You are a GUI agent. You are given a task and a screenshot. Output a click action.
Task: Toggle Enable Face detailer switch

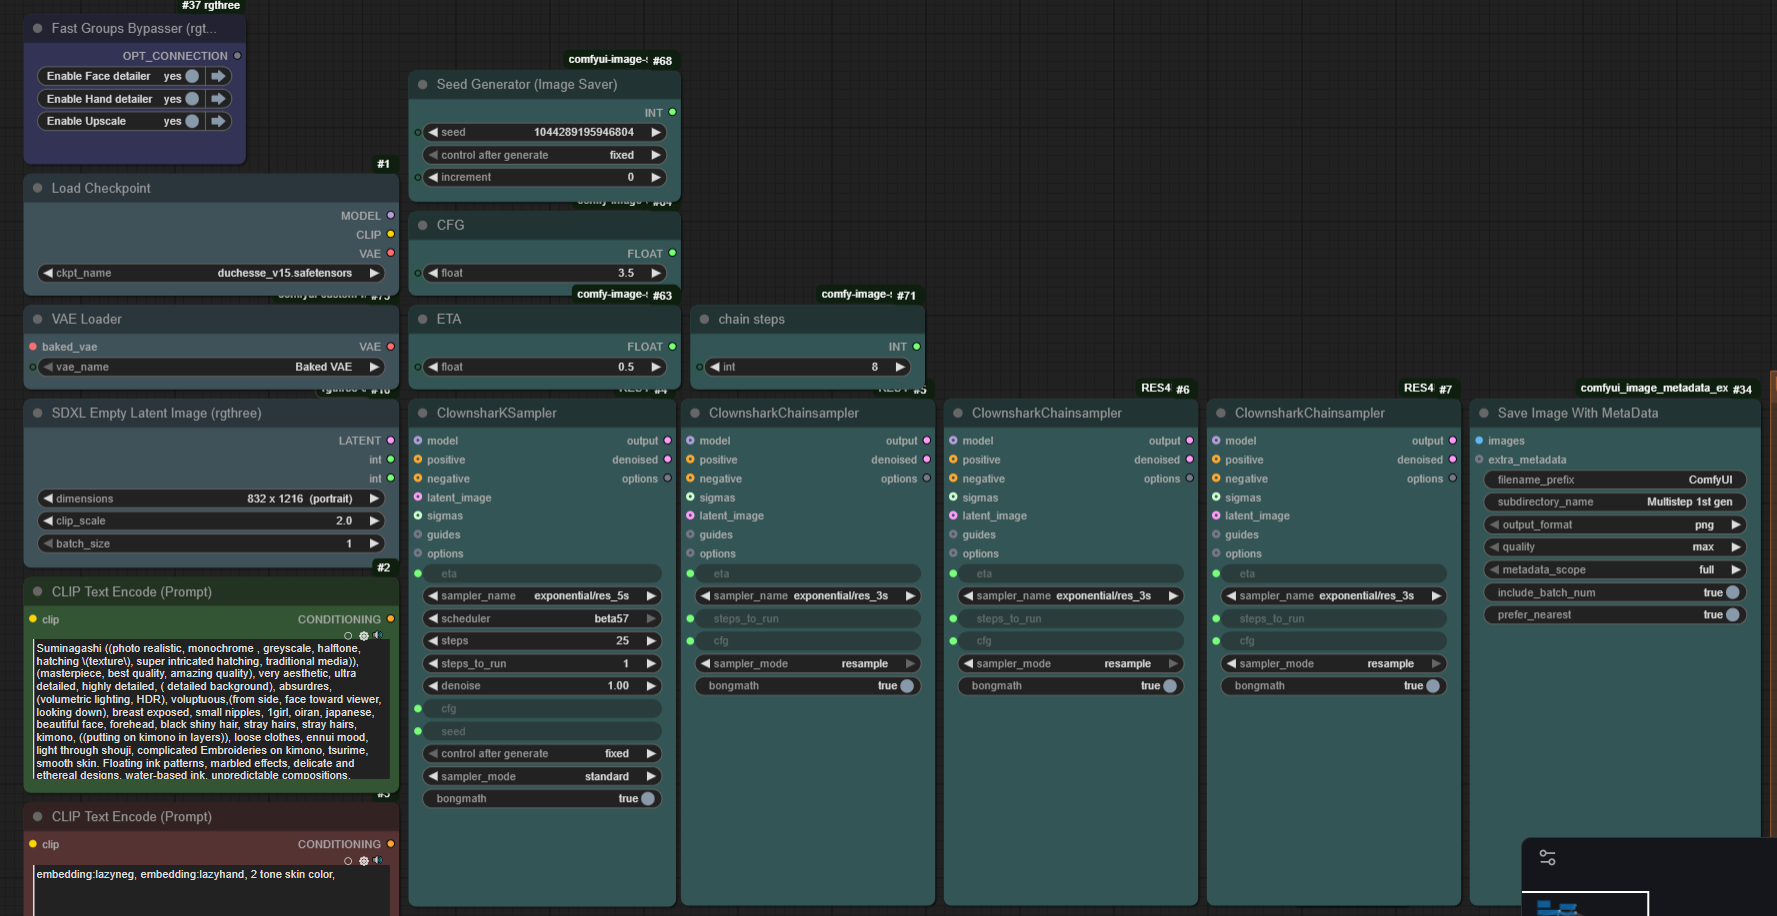[191, 76]
